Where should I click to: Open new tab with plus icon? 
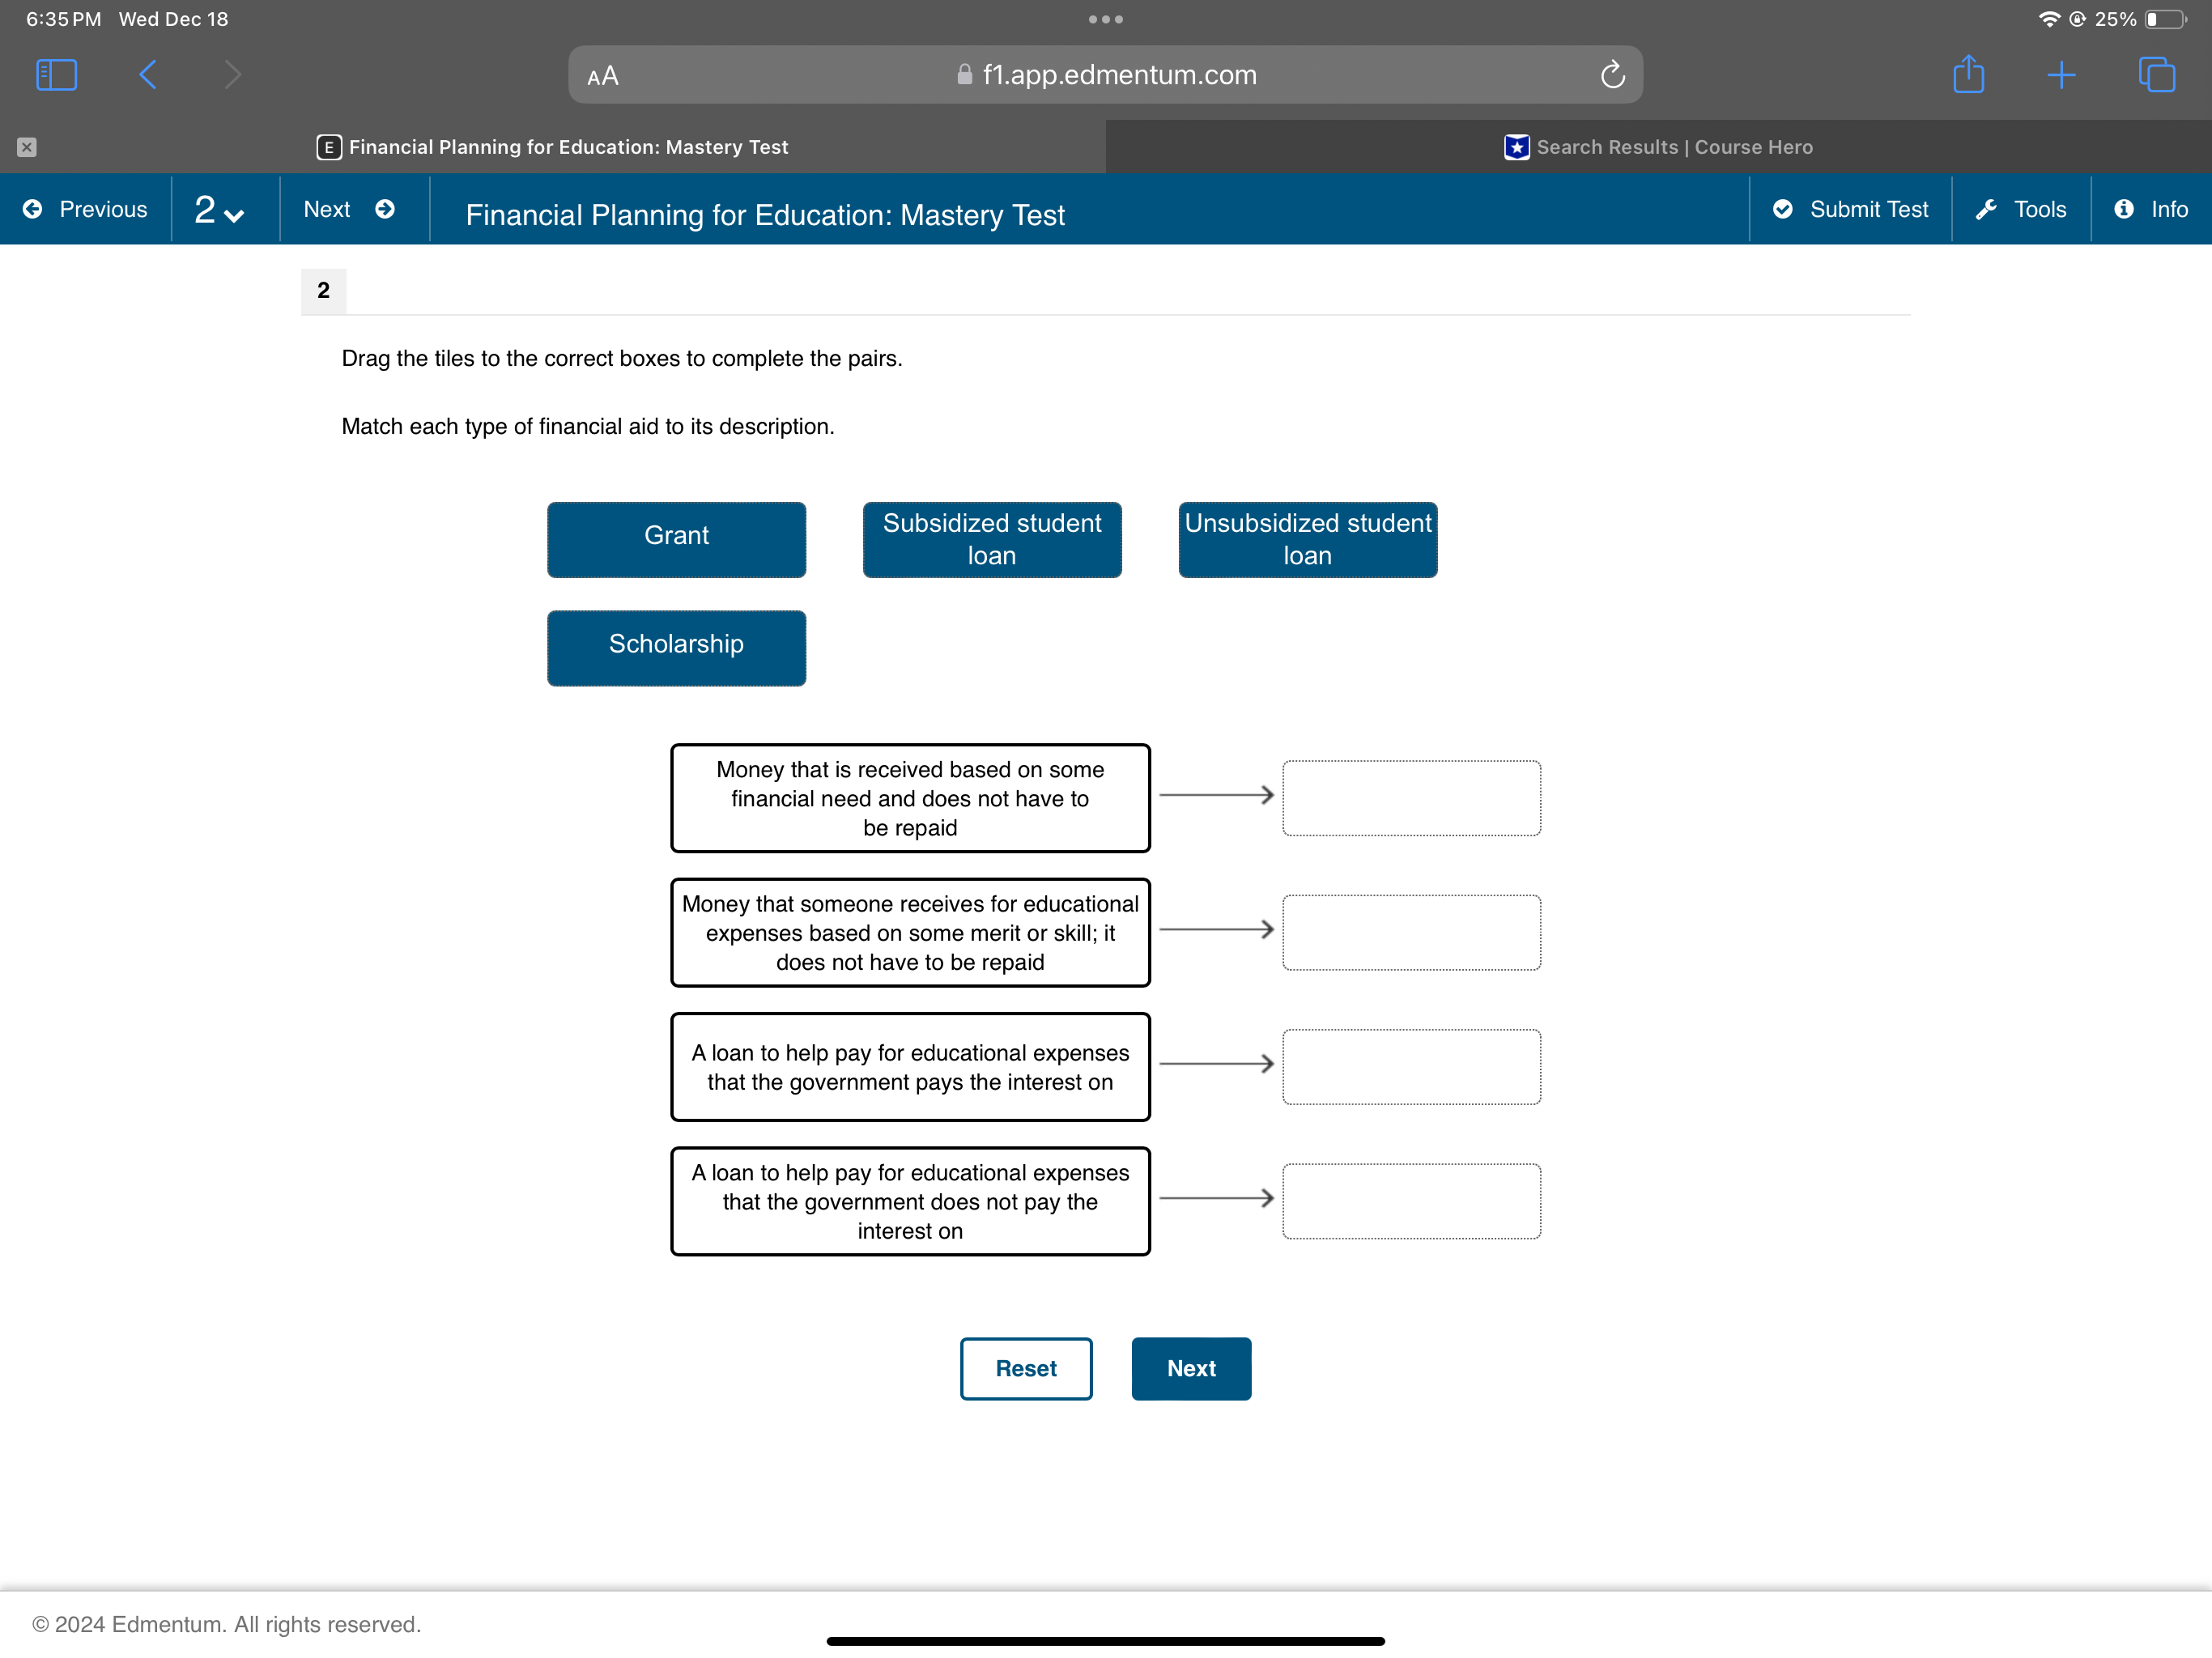(2061, 75)
